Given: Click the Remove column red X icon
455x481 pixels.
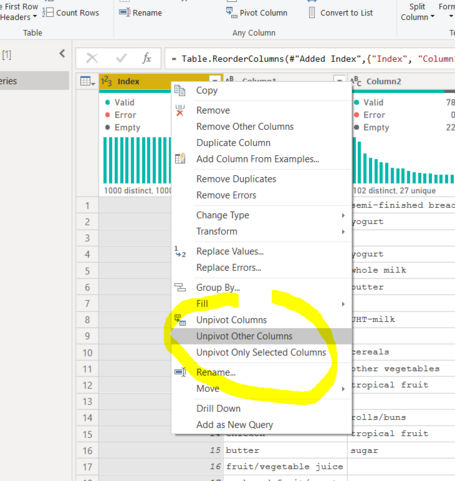Looking at the screenshot, I should pos(180,110).
